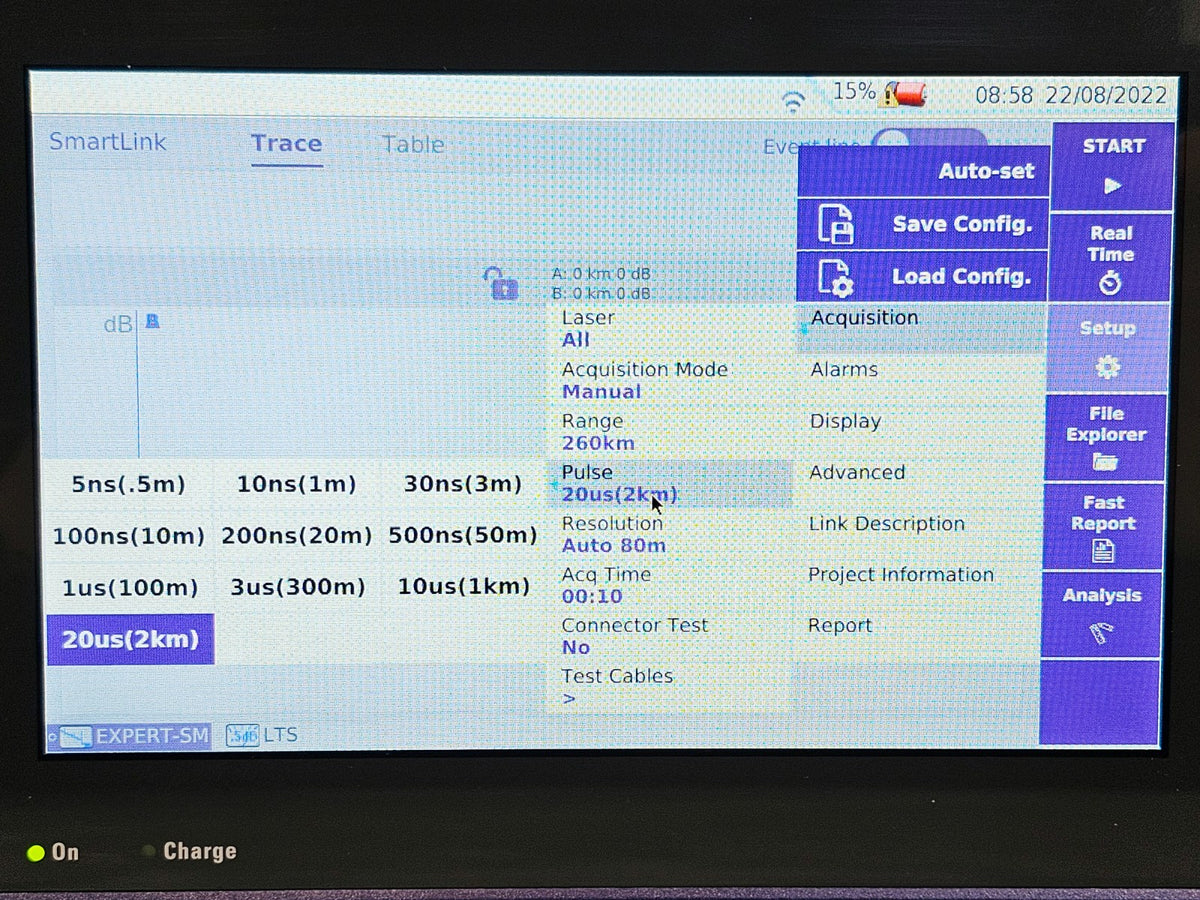Open the File Explorer
This screenshot has width=1200, height=900.
(x=1105, y=437)
